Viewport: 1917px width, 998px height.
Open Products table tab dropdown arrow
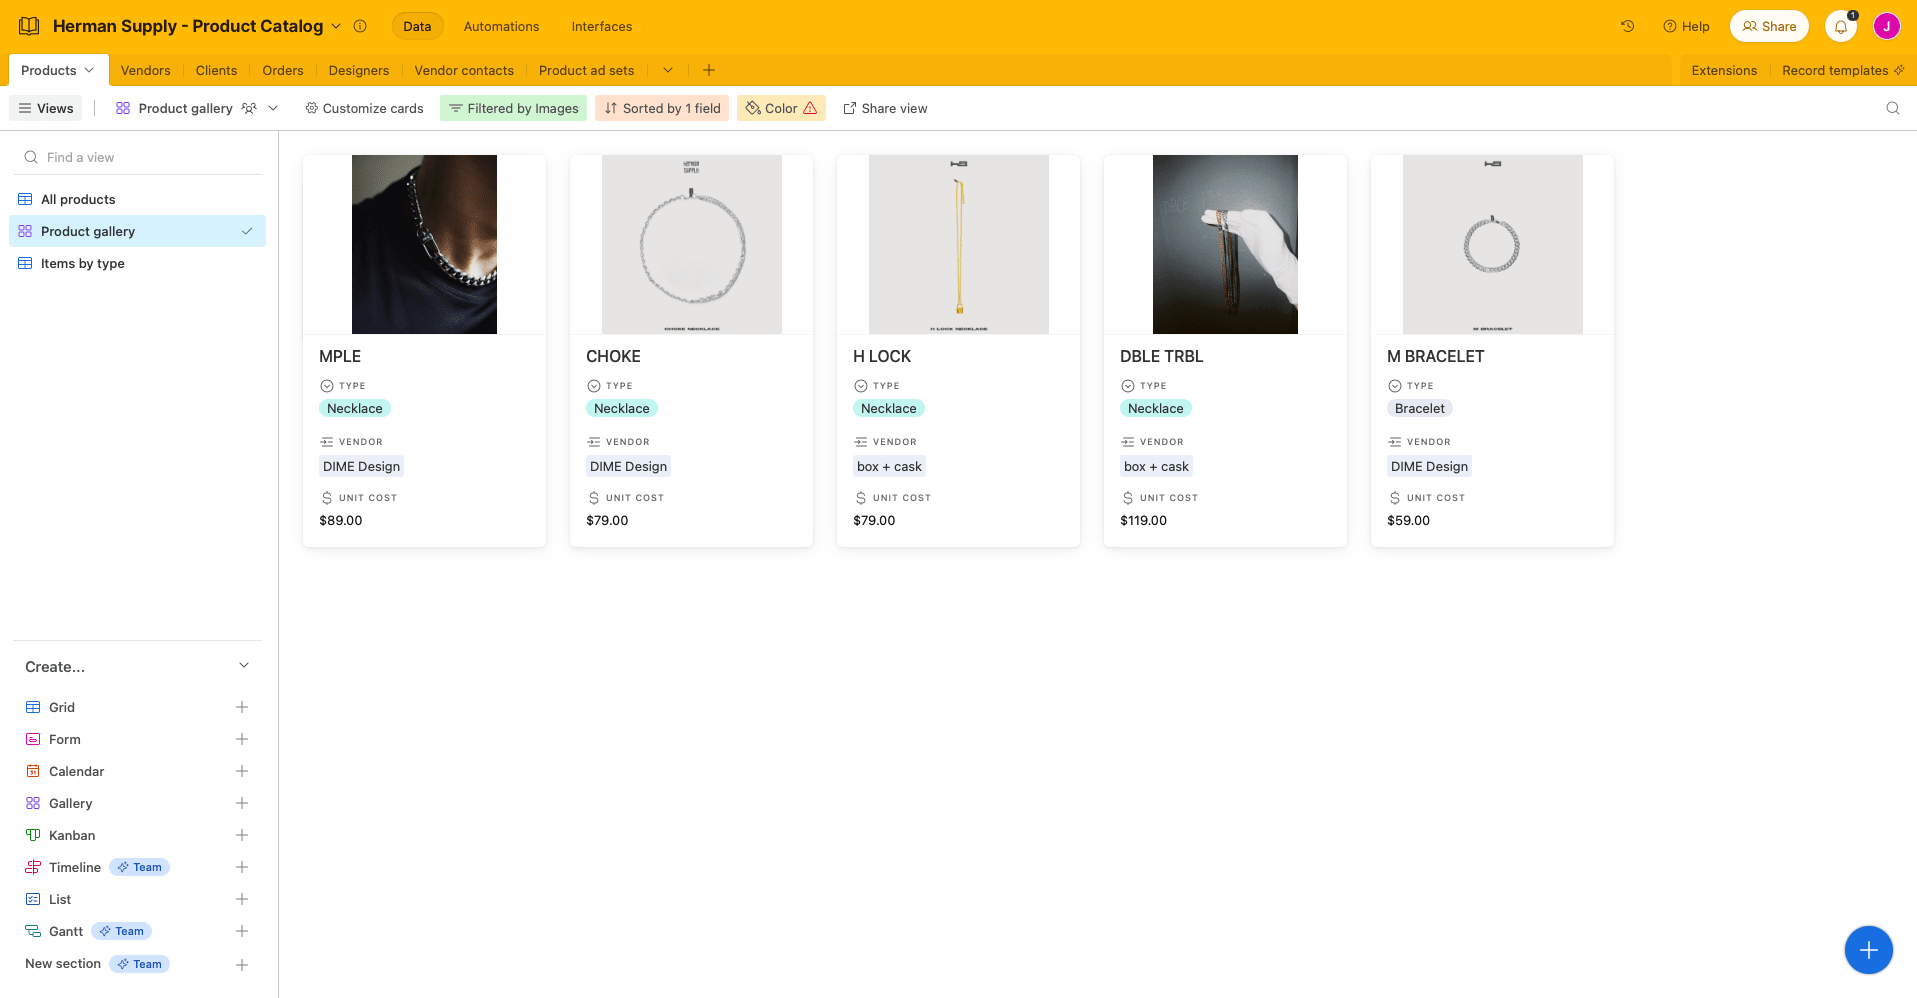(89, 70)
